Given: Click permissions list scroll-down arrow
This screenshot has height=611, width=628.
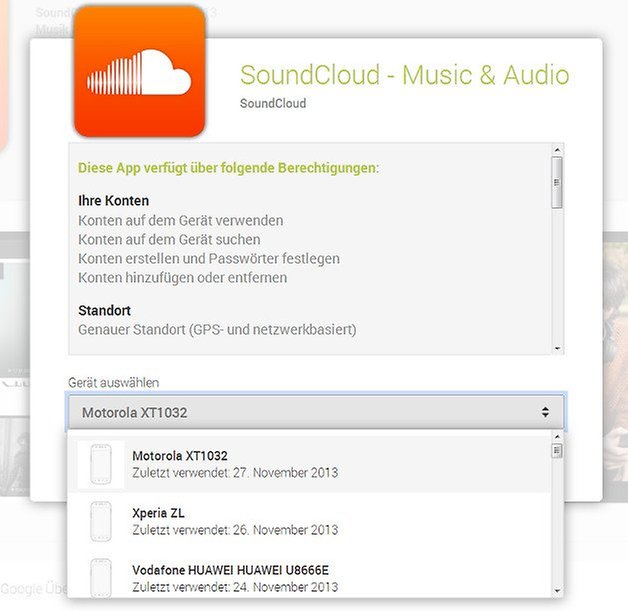Looking at the screenshot, I should [557, 349].
